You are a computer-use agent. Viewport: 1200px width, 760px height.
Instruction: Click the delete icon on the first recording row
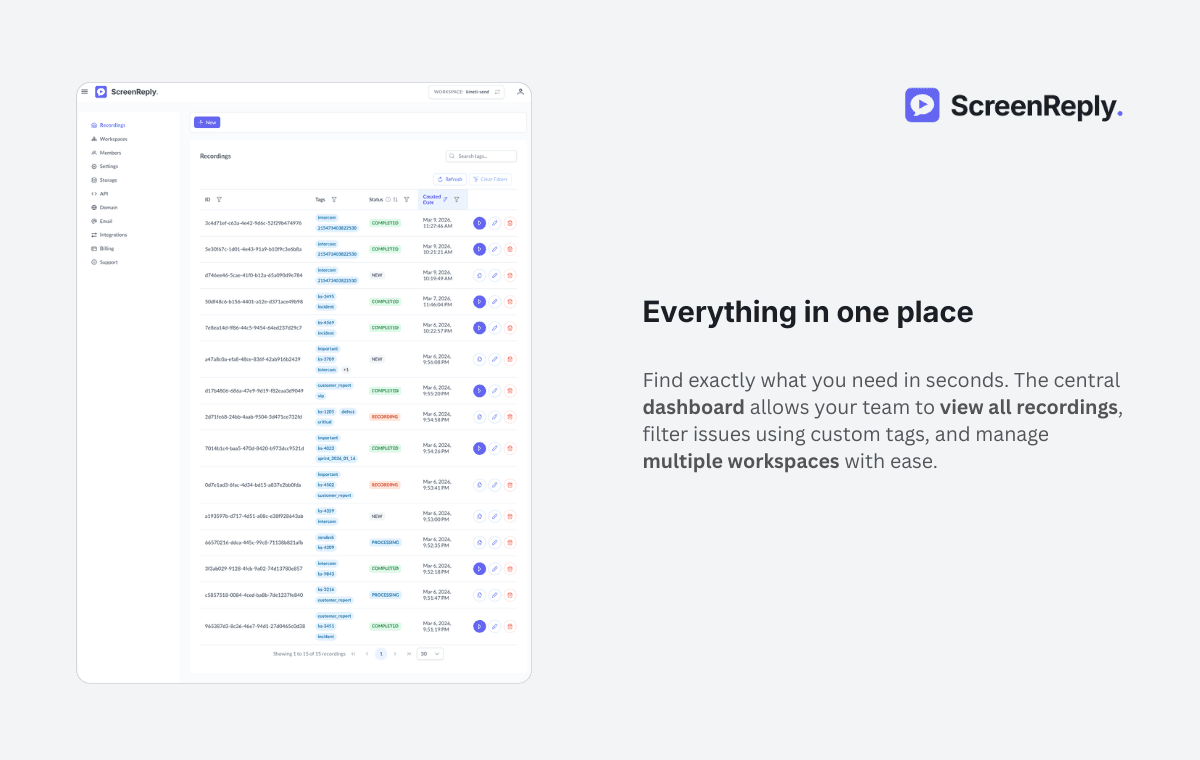coord(510,223)
